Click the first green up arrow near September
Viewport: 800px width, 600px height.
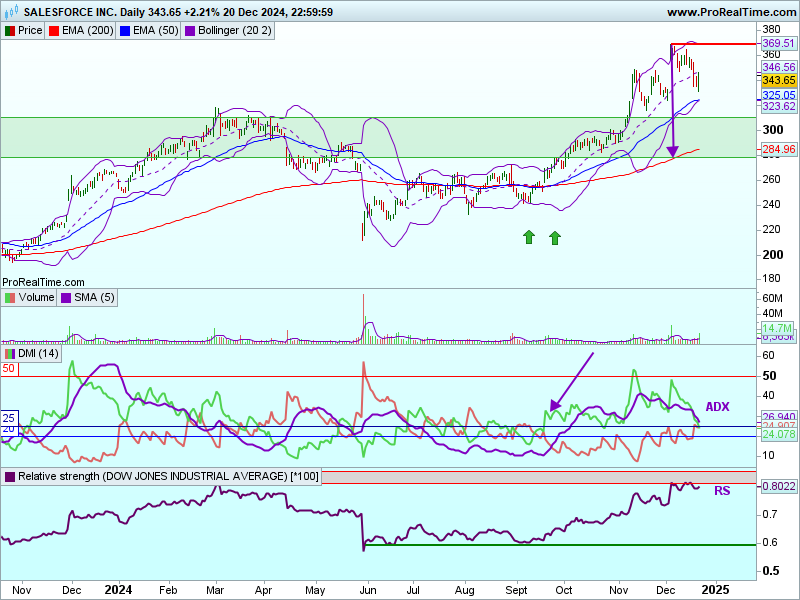point(527,237)
